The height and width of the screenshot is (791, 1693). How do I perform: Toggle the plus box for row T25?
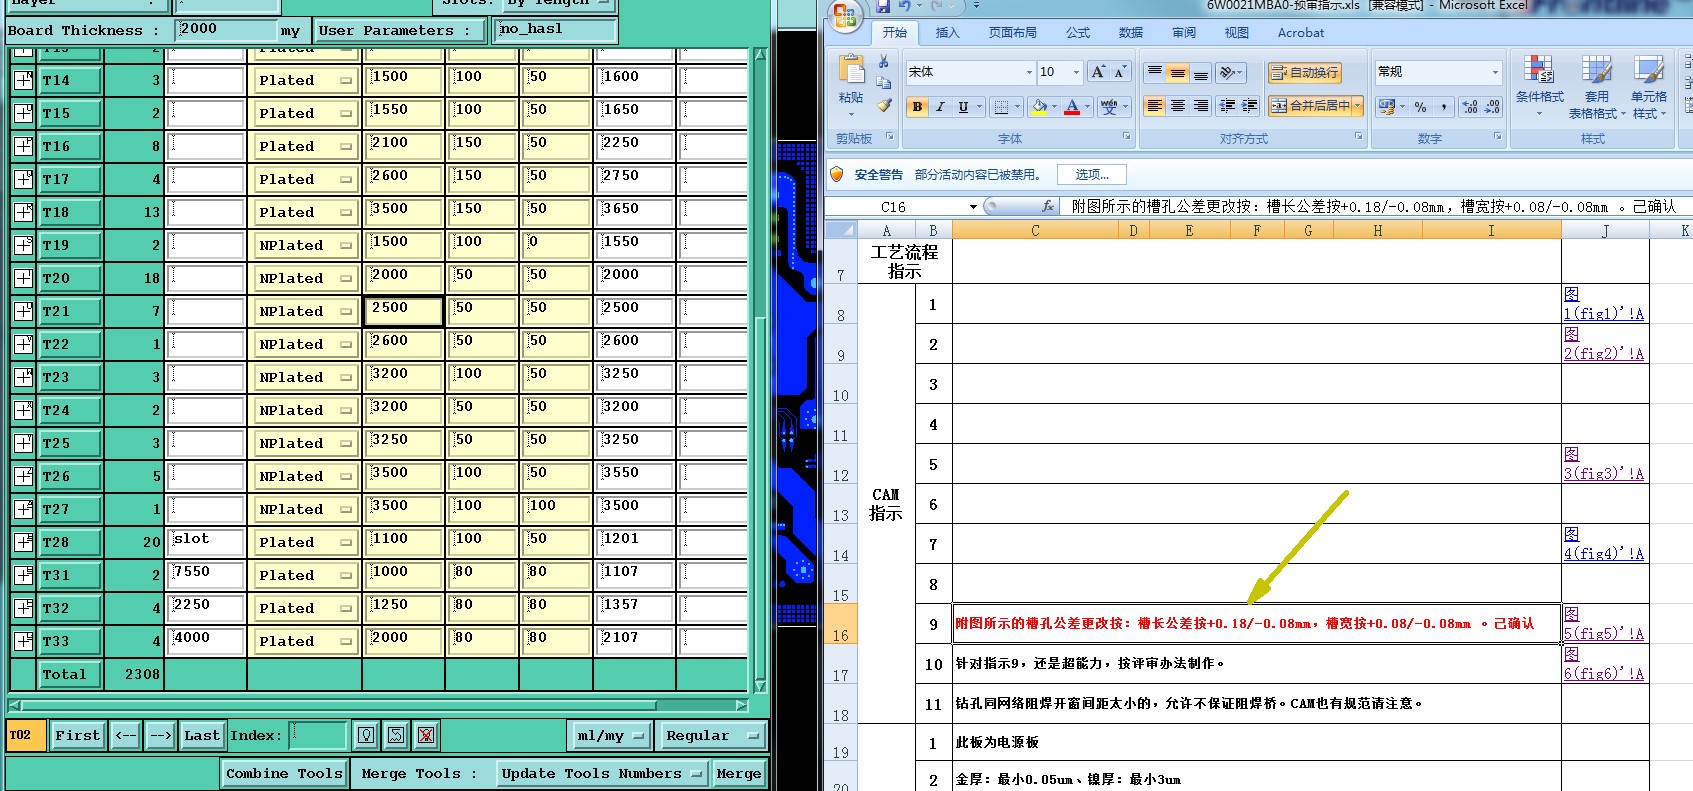pyautogui.click(x=23, y=443)
